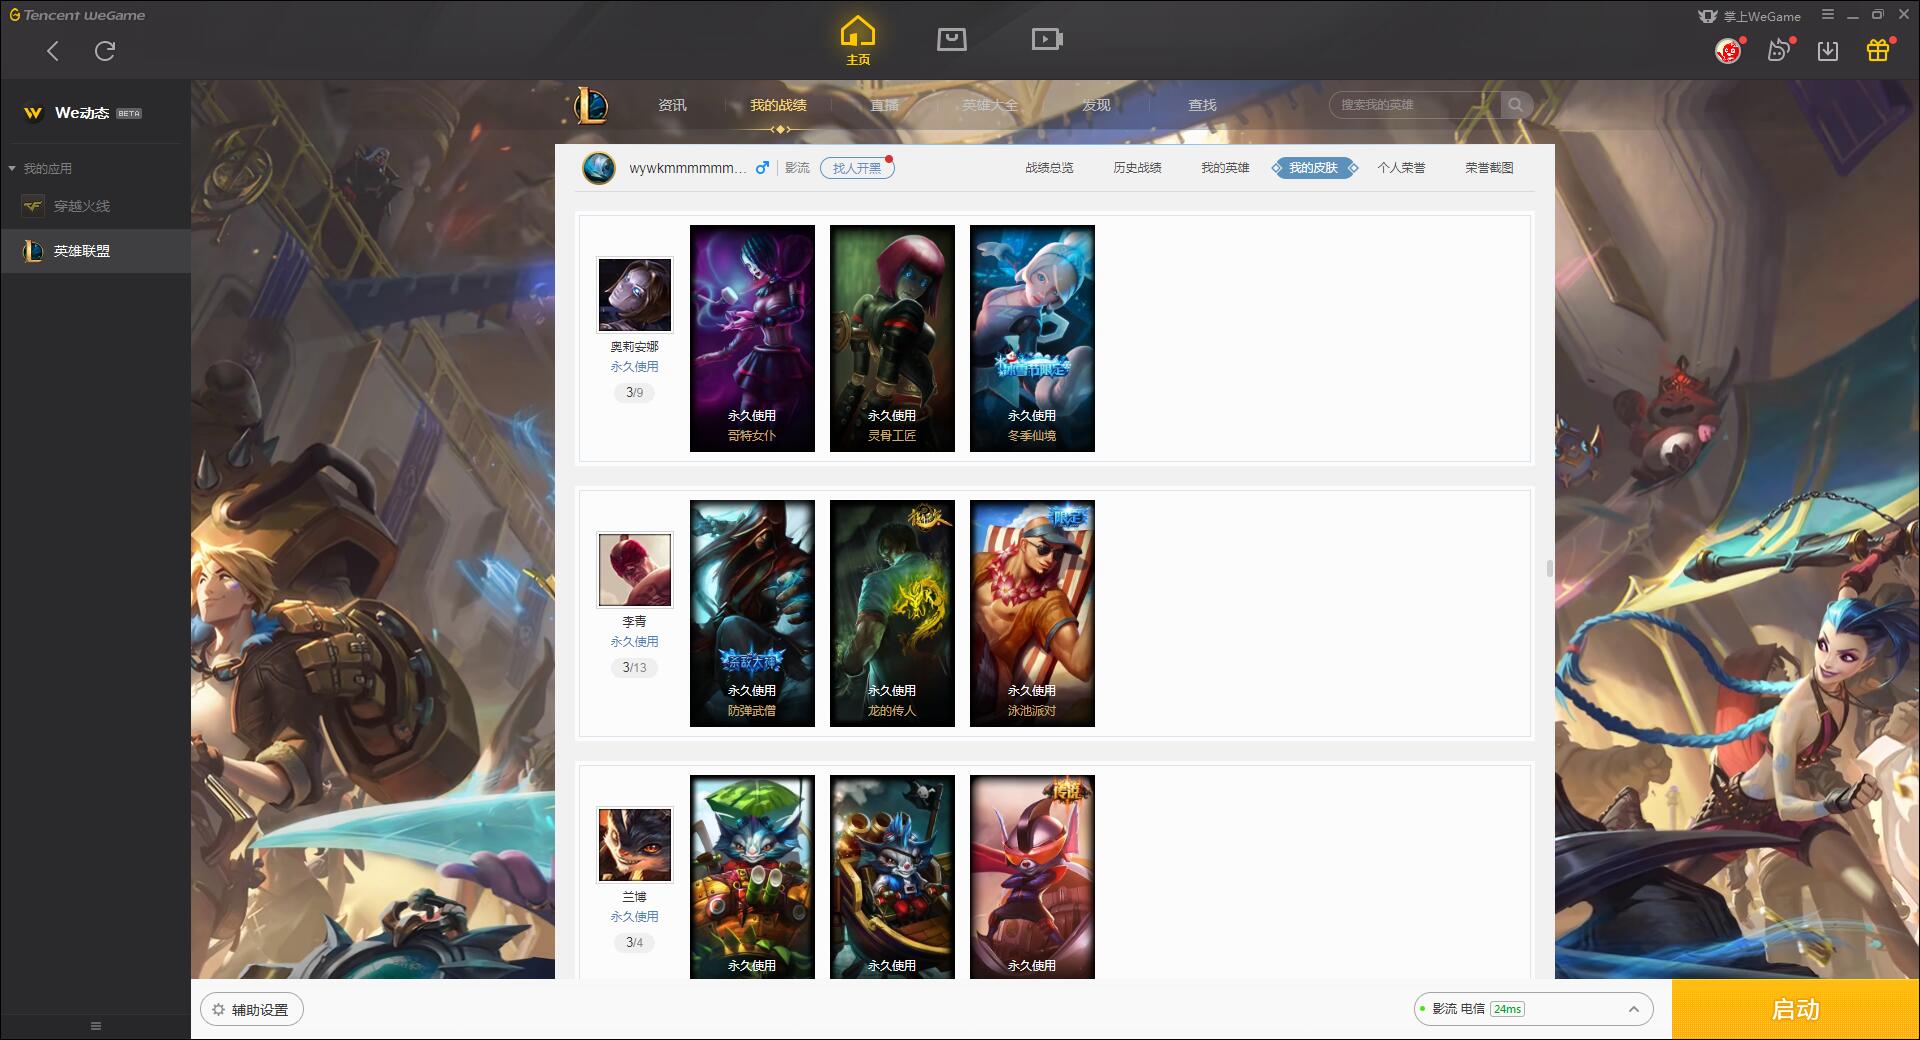Click the 掌上WeGame link
This screenshot has width=1920, height=1040.
[x=1749, y=16]
